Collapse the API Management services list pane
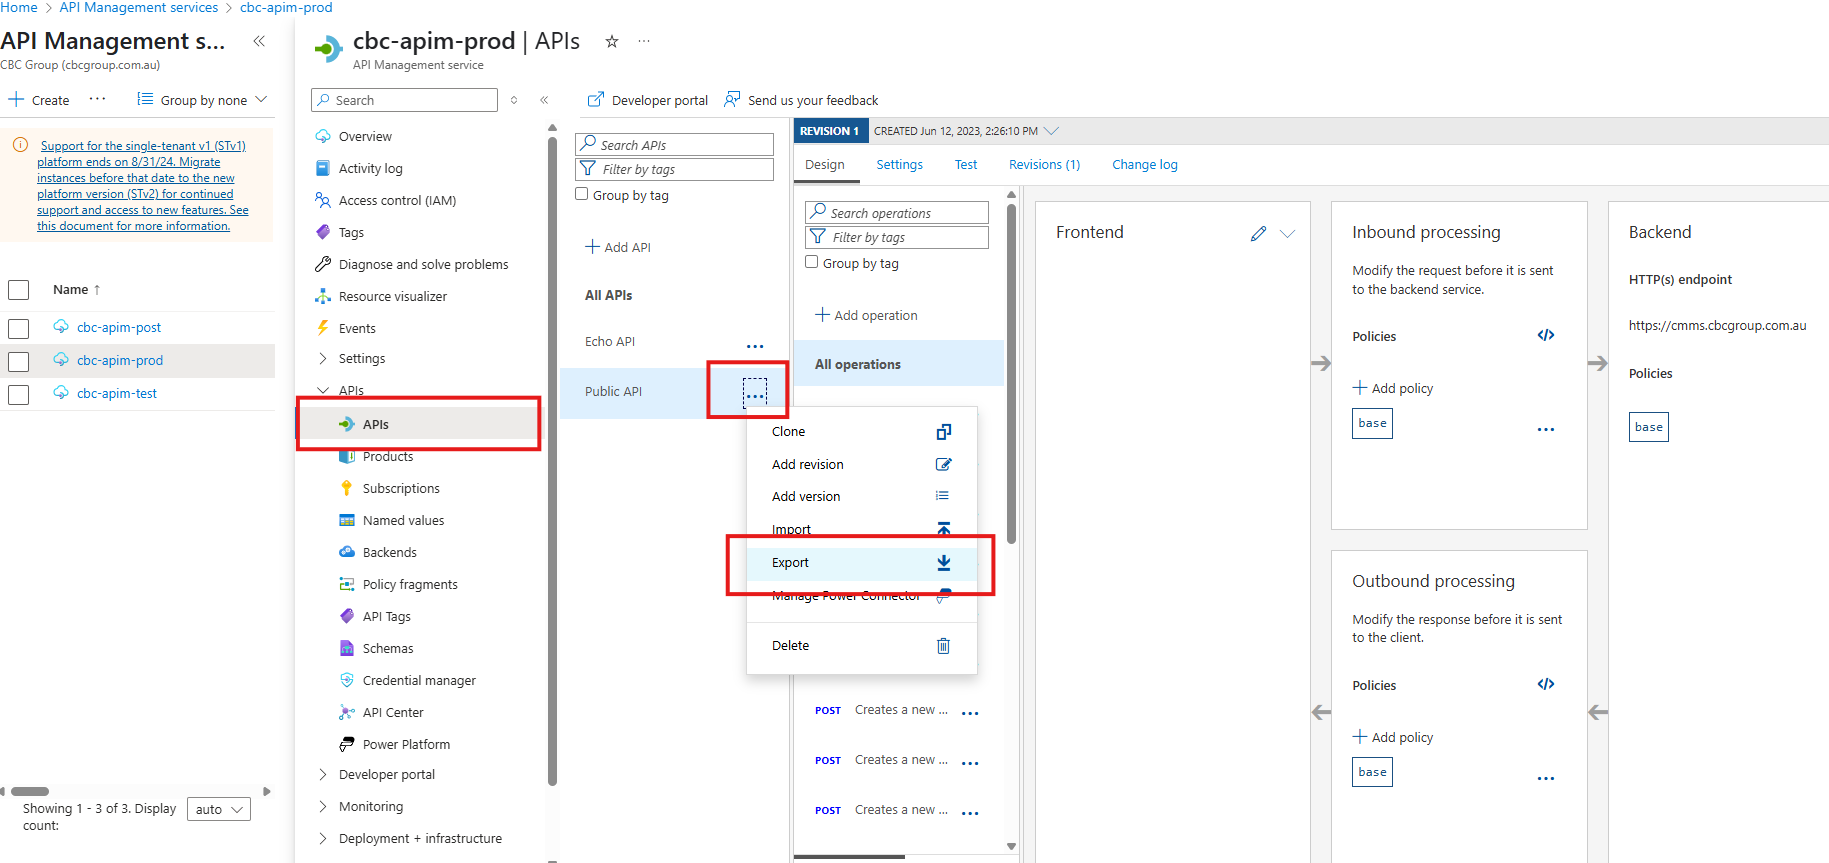This screenshot has height=863, width=1829. pos(259,41)
